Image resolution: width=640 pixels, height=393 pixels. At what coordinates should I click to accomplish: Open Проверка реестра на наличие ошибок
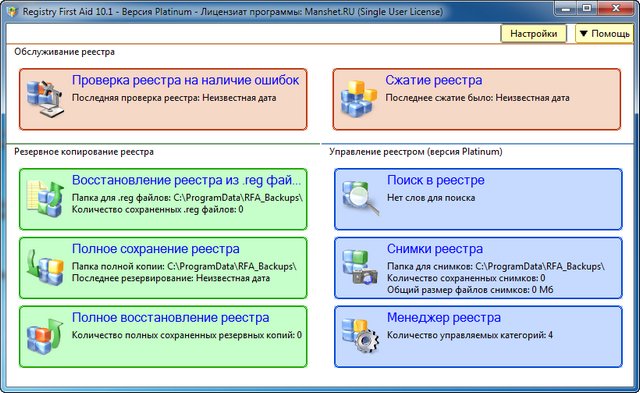pos(185,80)
